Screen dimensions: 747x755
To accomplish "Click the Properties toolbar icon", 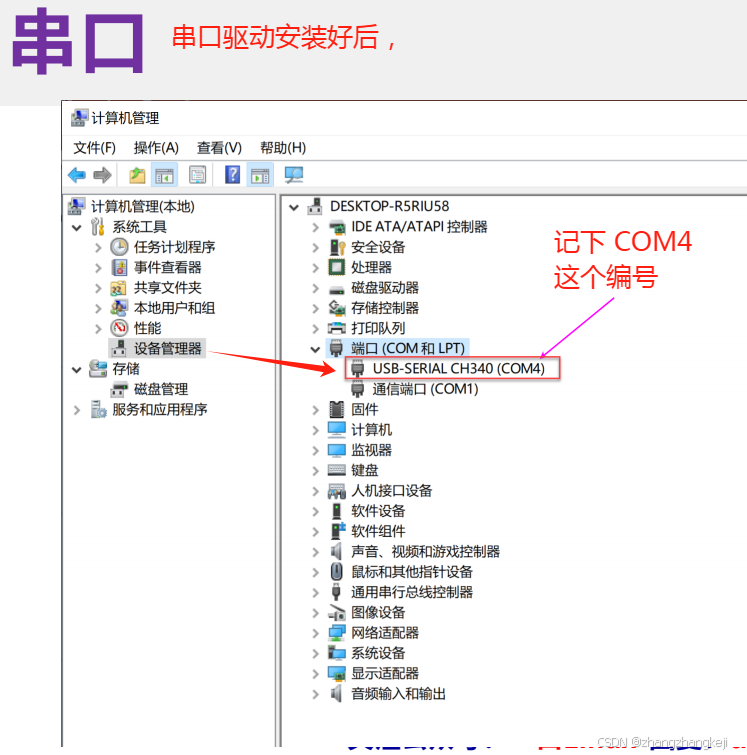I will (x=197, y=175).
